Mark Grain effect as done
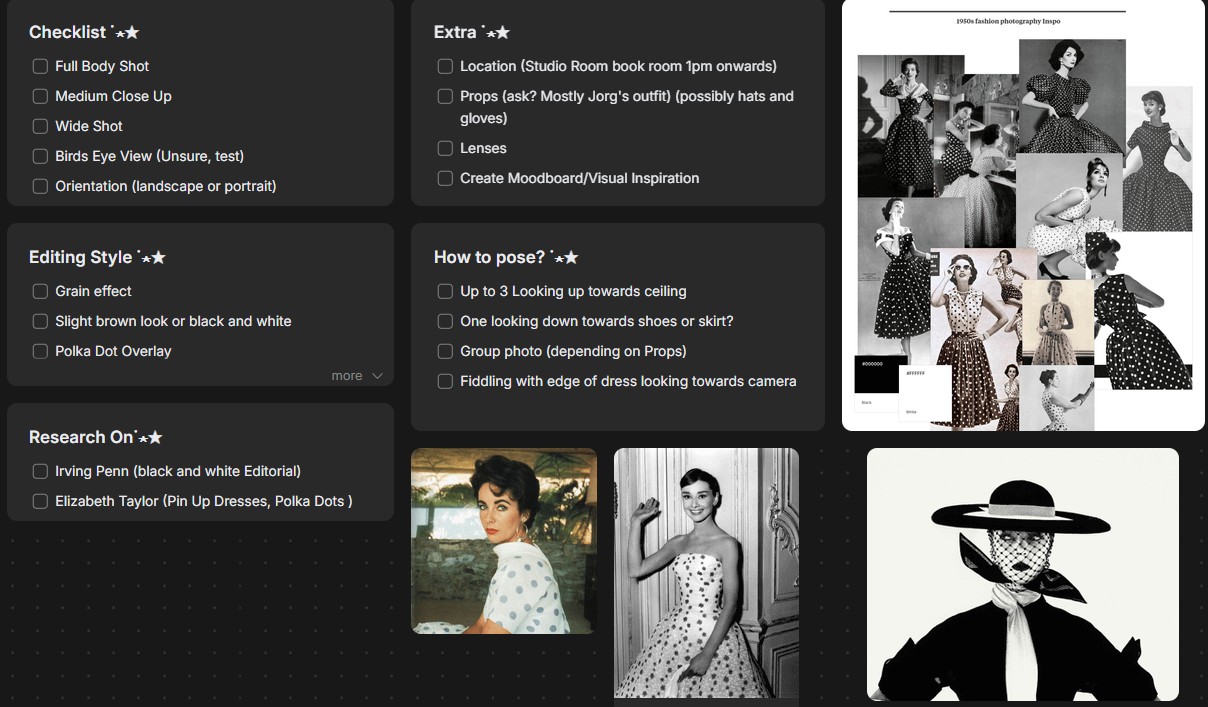1208x707 pixels. [x=40, y=291]
